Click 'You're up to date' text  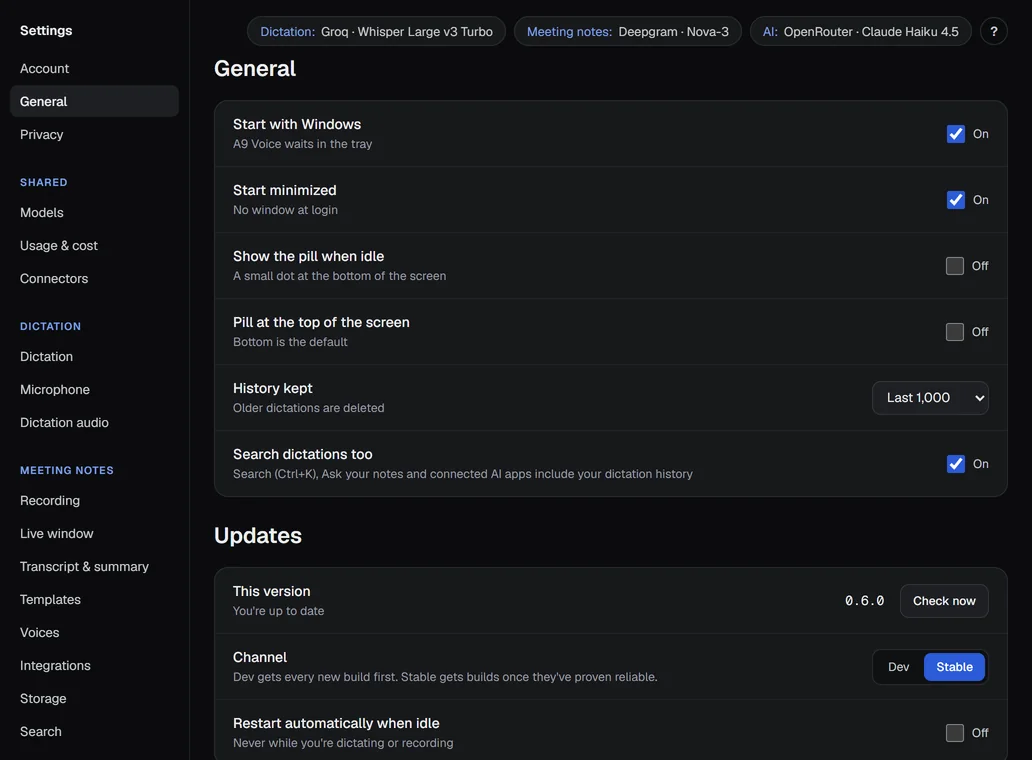(x=278, y=611)
